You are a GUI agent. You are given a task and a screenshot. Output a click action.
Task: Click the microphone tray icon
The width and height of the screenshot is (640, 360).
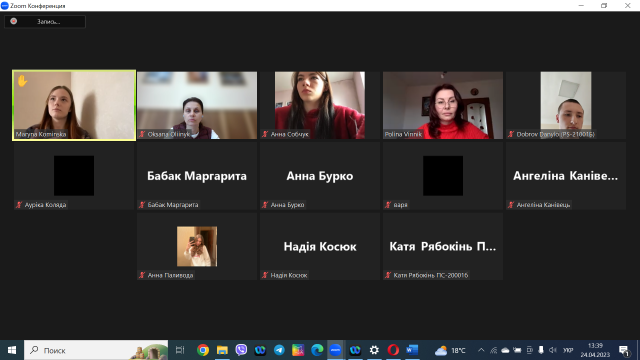541,350
